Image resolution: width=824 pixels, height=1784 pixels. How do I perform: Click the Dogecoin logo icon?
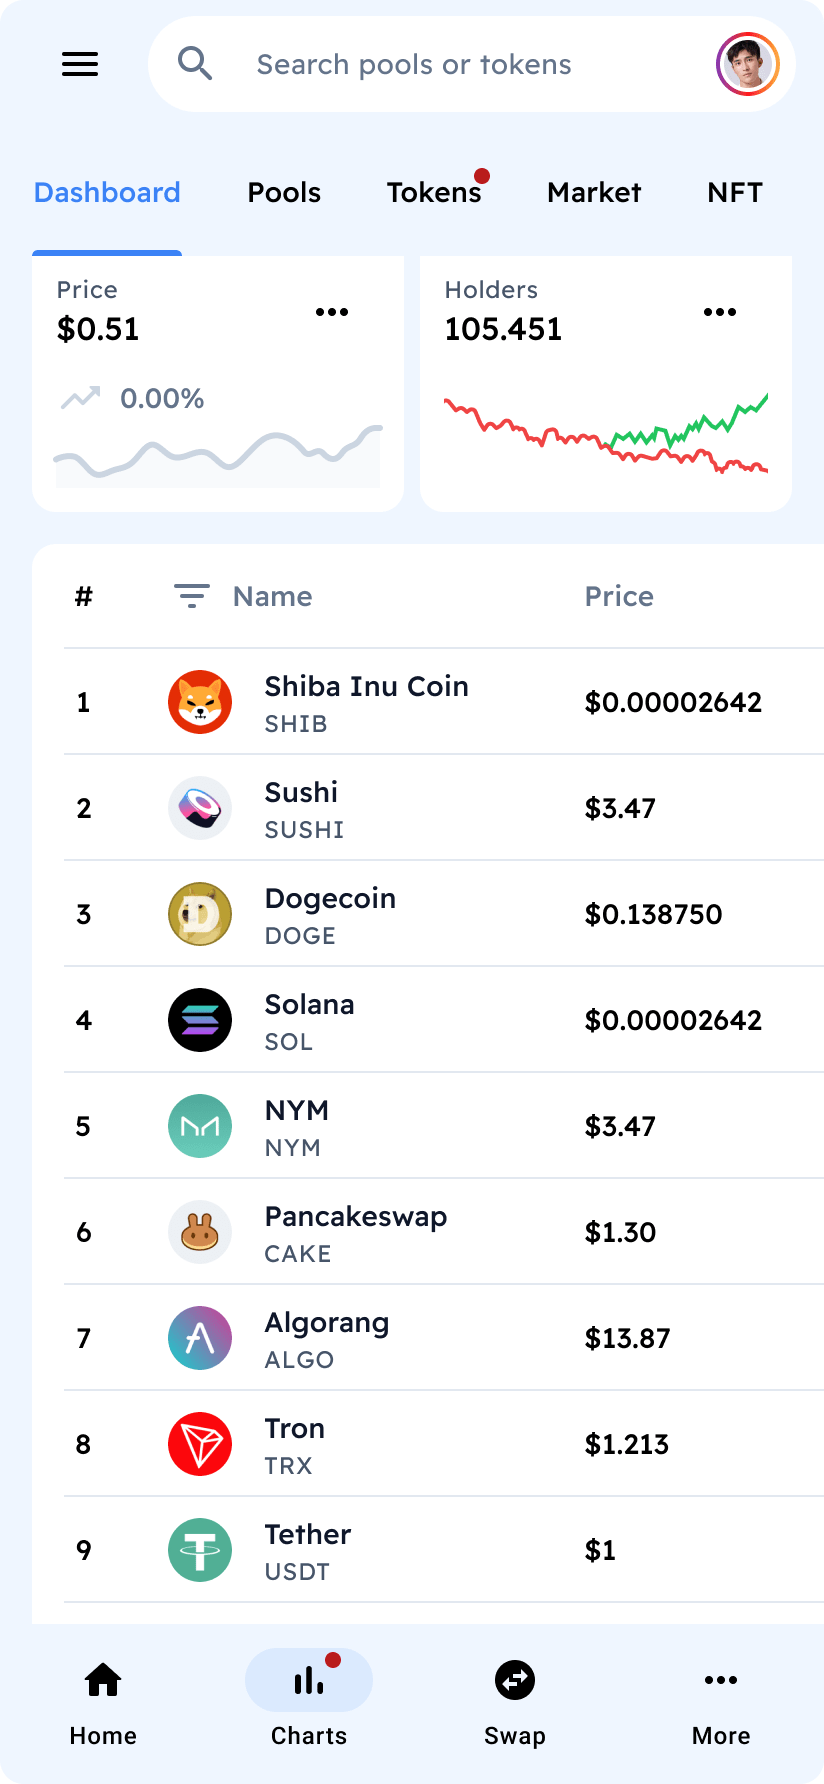pyautogui.click(x=200, y=914)
